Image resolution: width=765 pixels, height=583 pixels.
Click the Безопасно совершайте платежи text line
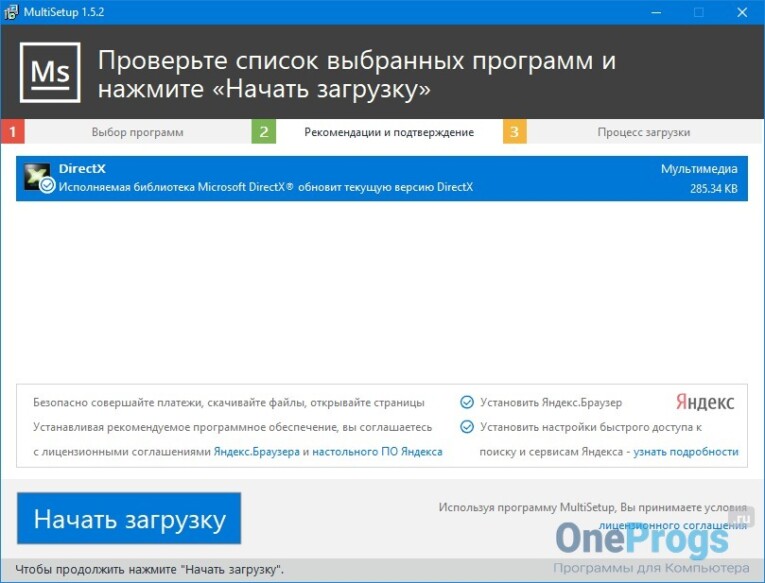(229, 402)
